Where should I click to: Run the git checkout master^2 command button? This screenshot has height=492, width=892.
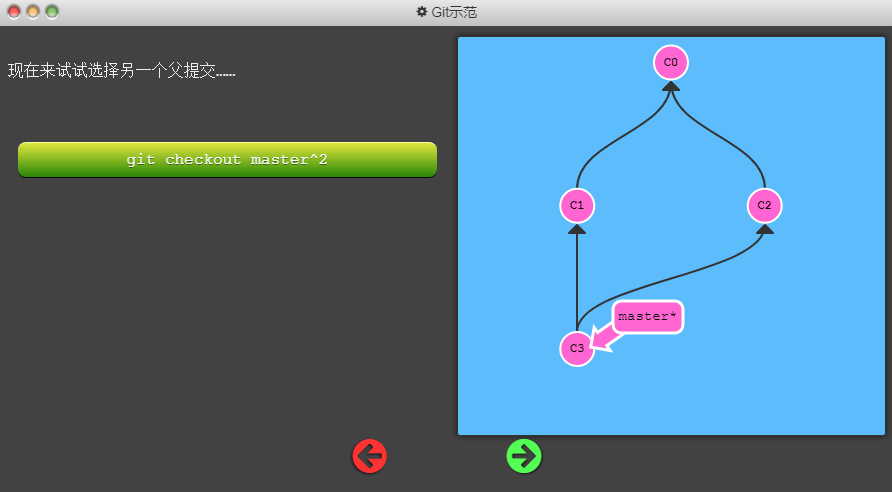228,159
